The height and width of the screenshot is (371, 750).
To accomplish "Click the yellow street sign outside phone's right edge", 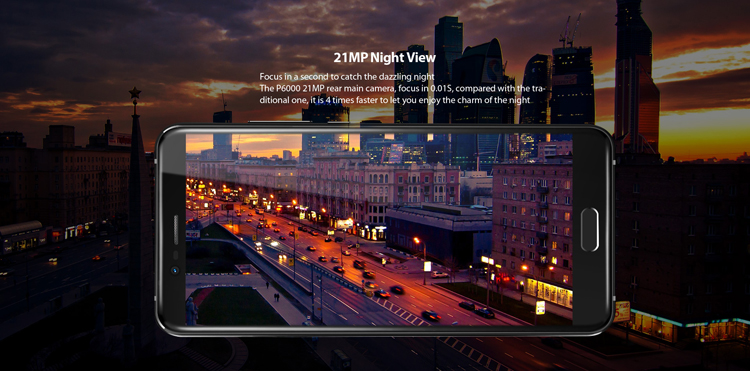I will pos(622,311).
